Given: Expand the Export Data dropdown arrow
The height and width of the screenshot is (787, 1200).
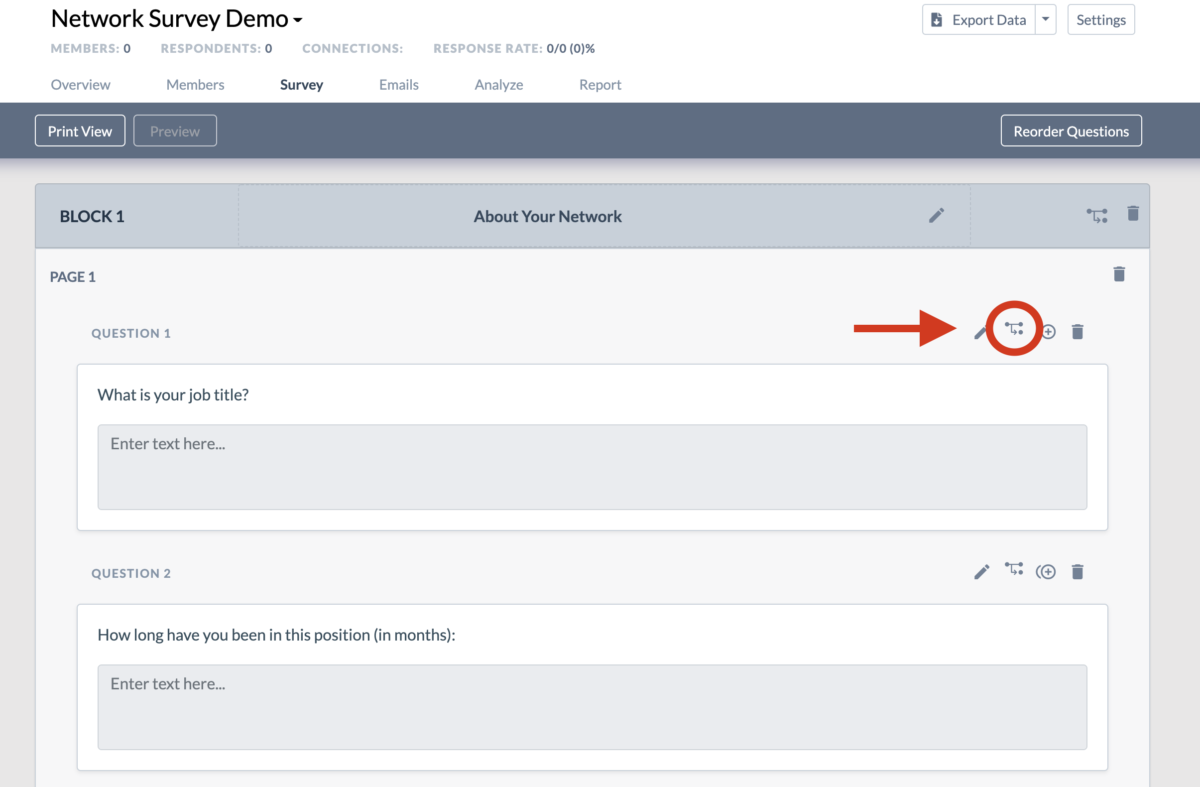Looking at the screenshot, I should click(x=1046, y=19).
